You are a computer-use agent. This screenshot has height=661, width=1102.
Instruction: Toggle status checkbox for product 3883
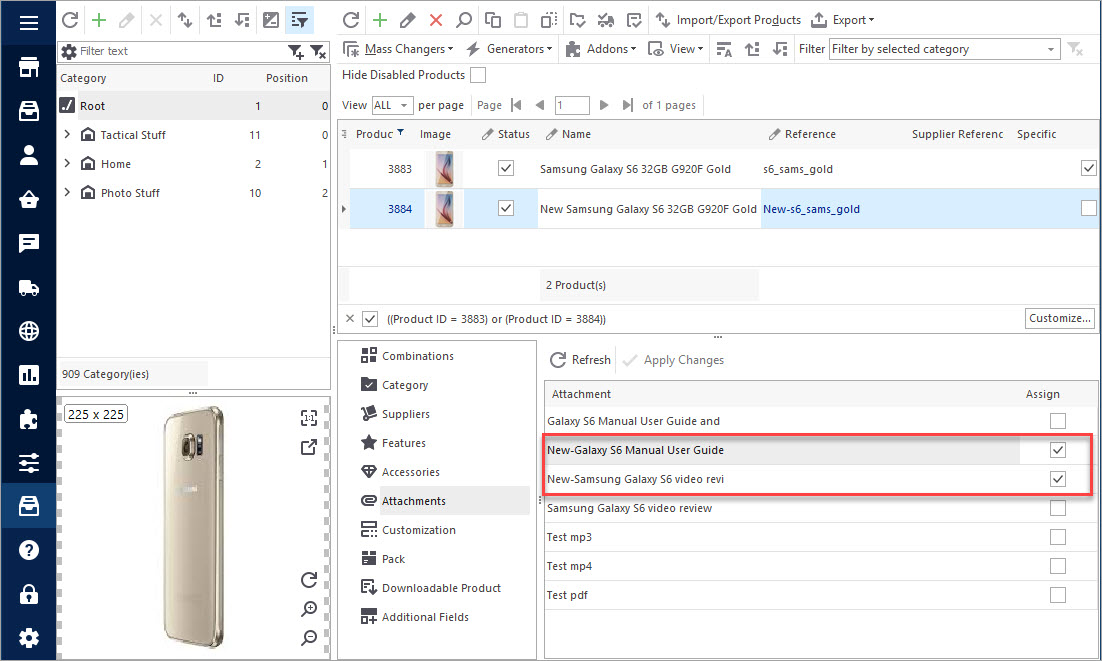click(x=506, y=168)
